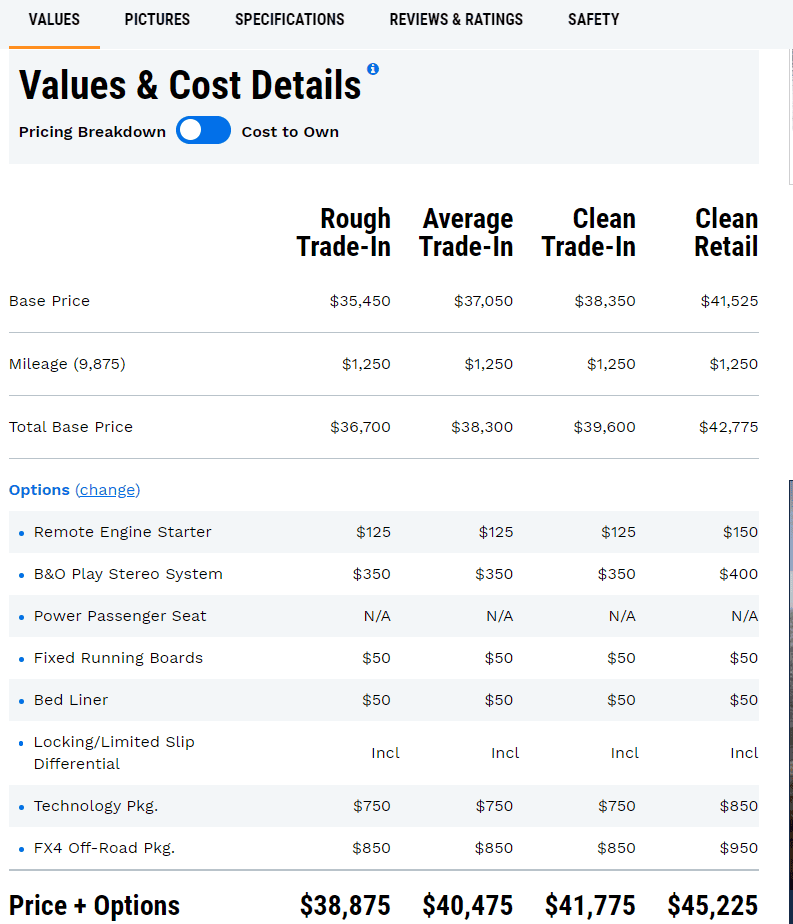
Task: Open the Pictures tab
Action: 157,19
